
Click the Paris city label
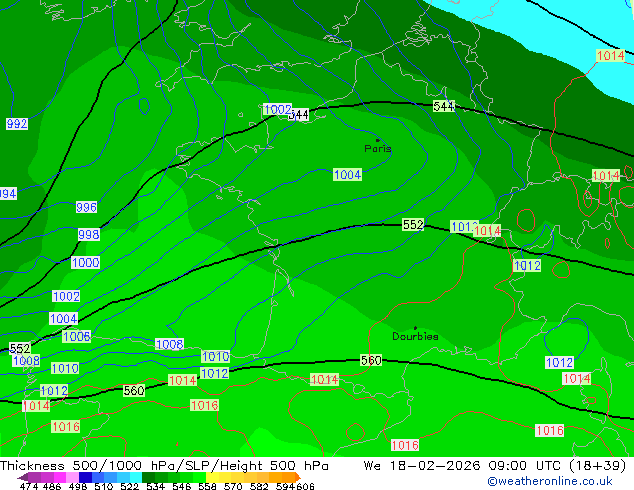pyautogui.click(x=378, y=148)
